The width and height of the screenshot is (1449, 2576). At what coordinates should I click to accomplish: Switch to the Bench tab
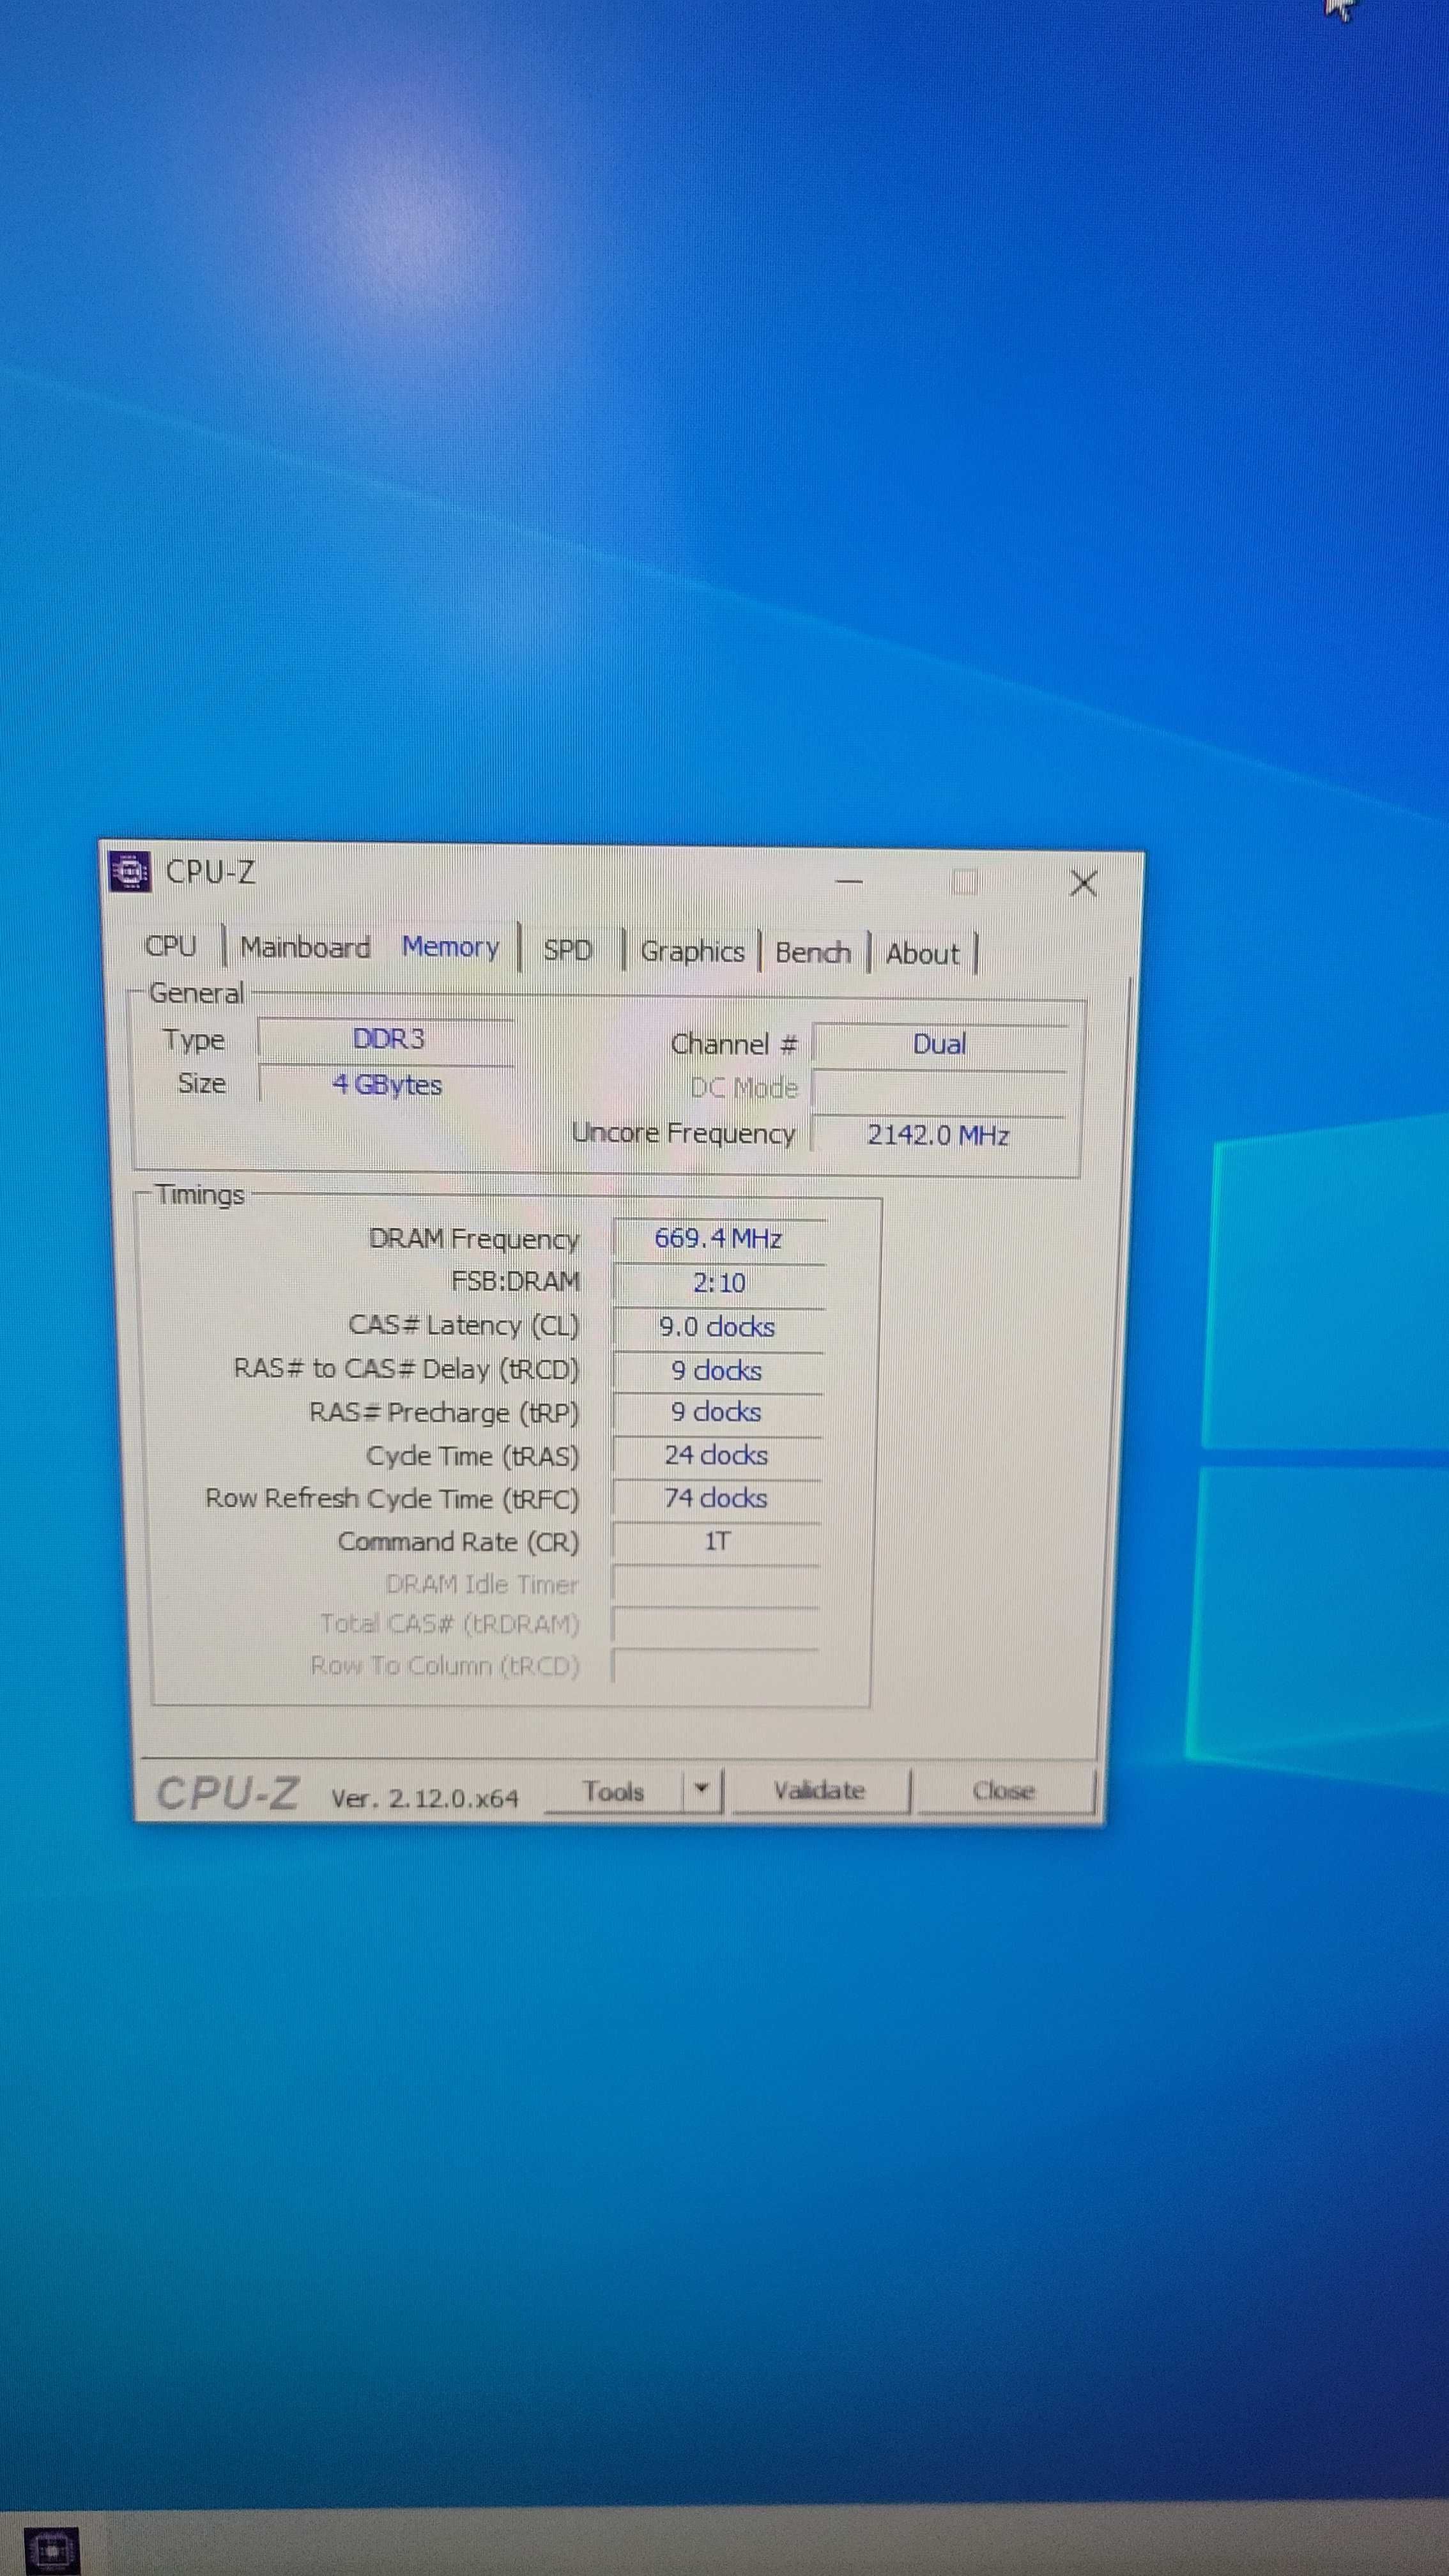813,953
